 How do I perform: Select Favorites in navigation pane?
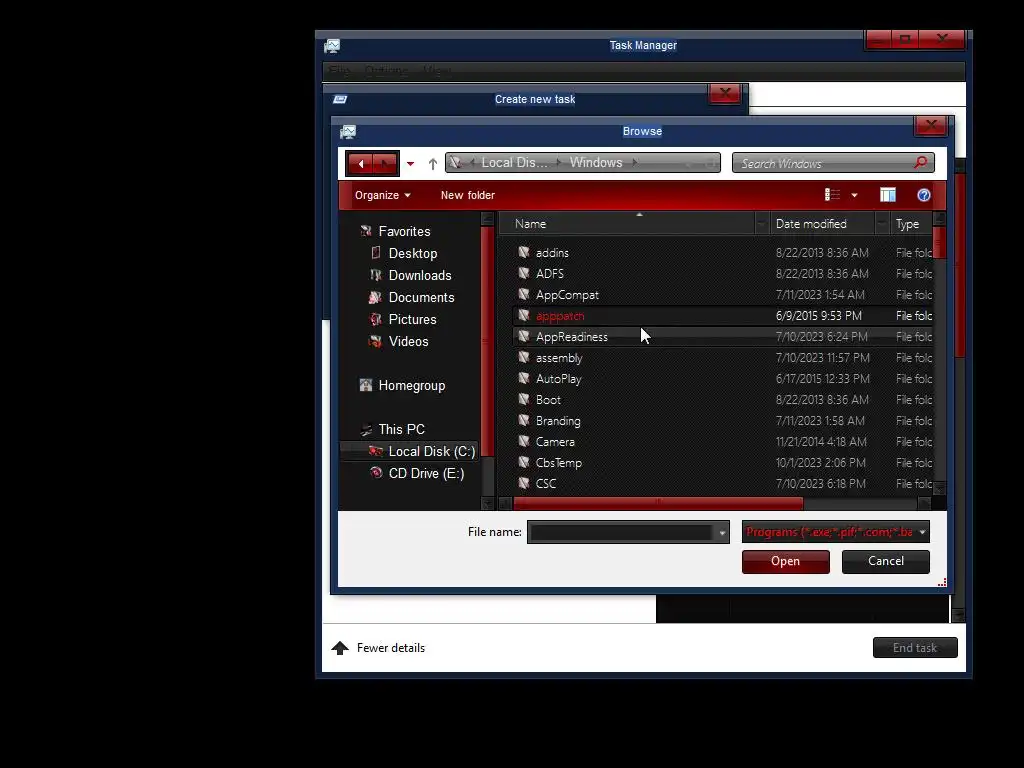click(x=404, y=231)
